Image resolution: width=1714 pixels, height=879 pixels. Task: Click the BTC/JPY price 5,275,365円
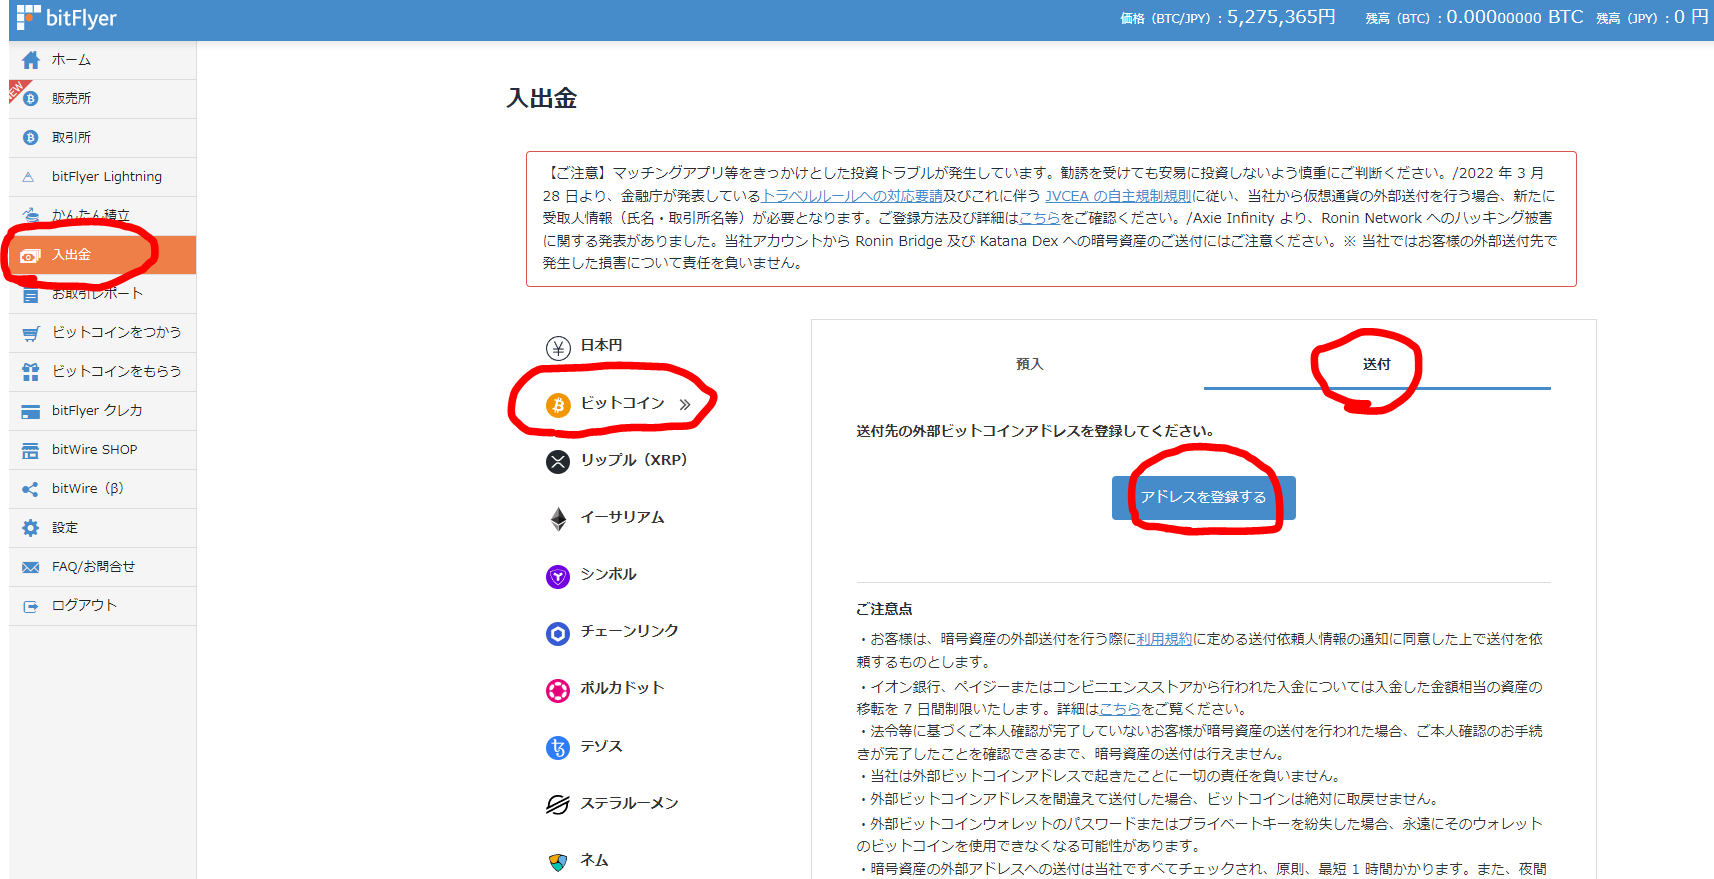[x=1281, y=17]
